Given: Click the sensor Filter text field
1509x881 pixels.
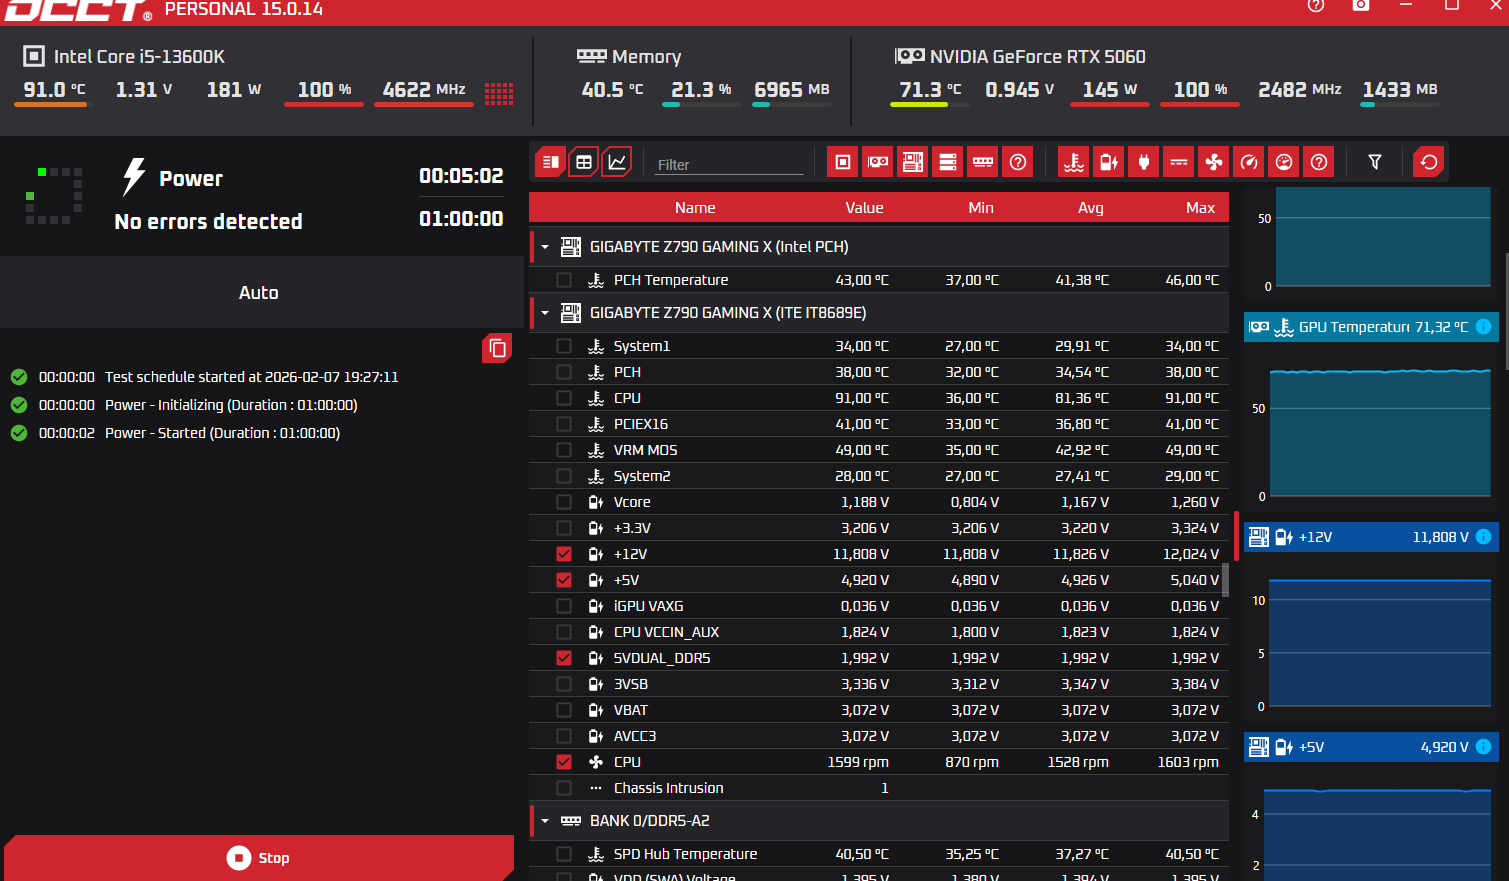Looking at the screenshot, I should point(729,164).
